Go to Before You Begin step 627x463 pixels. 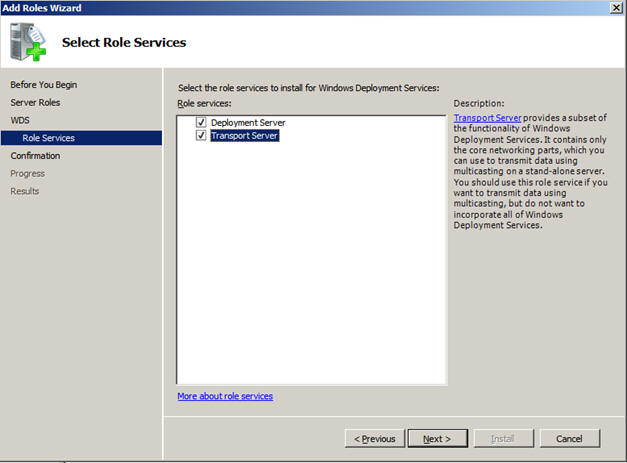44,85
